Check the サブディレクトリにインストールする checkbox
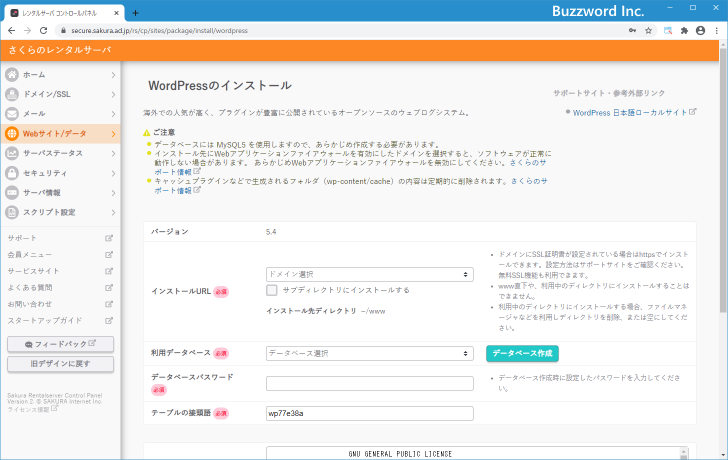This screenshot has width=728, height=460. click(272, 290)
